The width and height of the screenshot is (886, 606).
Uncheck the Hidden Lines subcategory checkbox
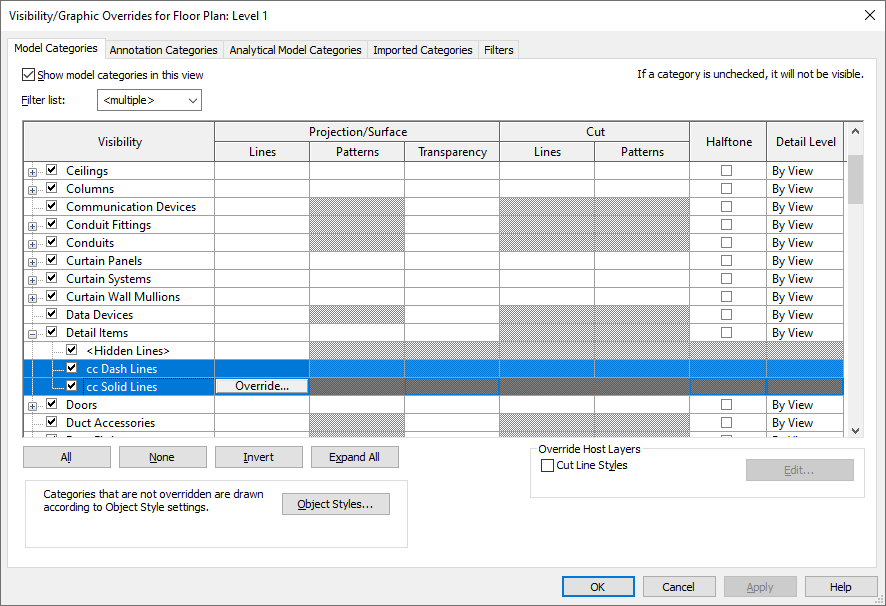coord(72,349)
